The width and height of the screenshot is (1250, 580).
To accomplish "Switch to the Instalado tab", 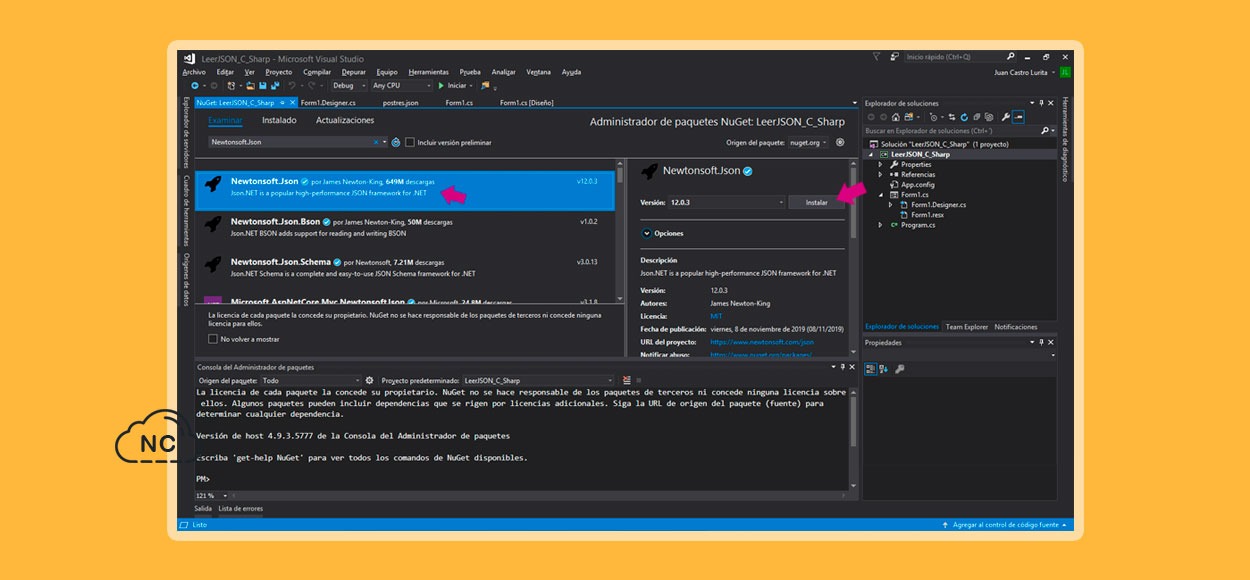I will 279,120.
